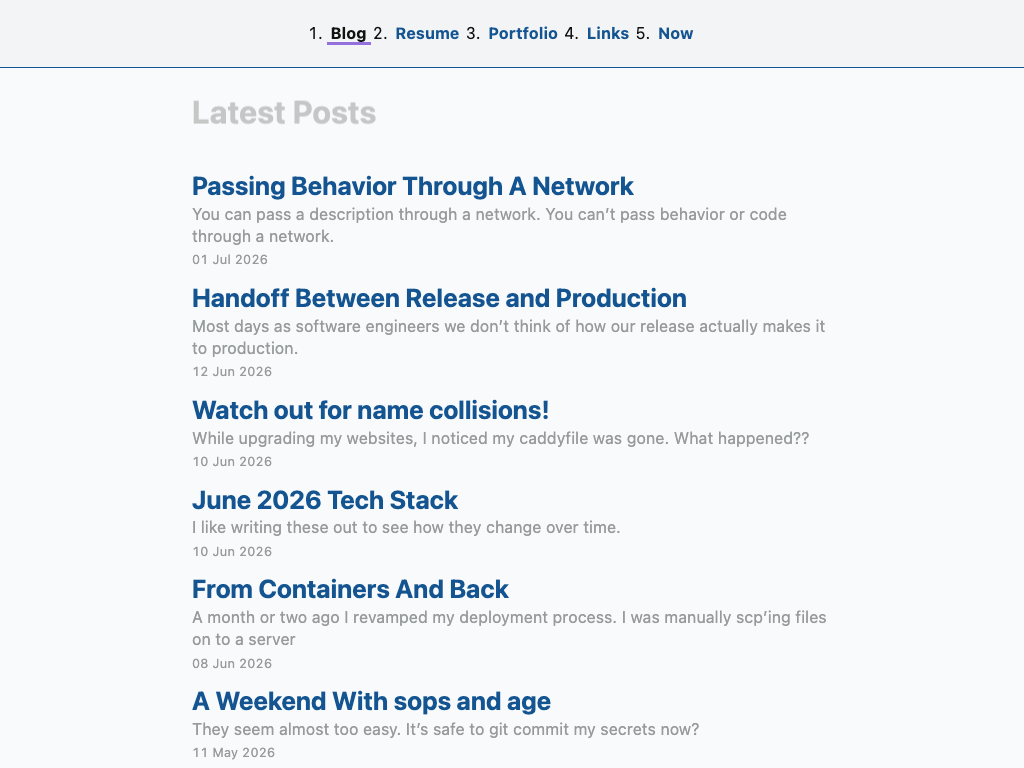
Task: Click the 12 Jun 2026 date
Action: [x=232, y=372]
